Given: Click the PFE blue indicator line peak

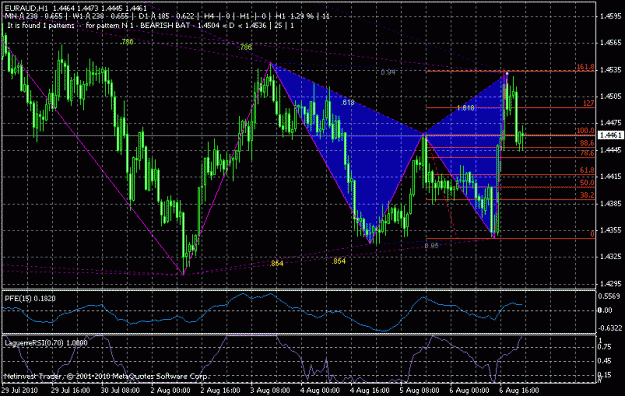Looking at the screenshot, I should [242, 294].
